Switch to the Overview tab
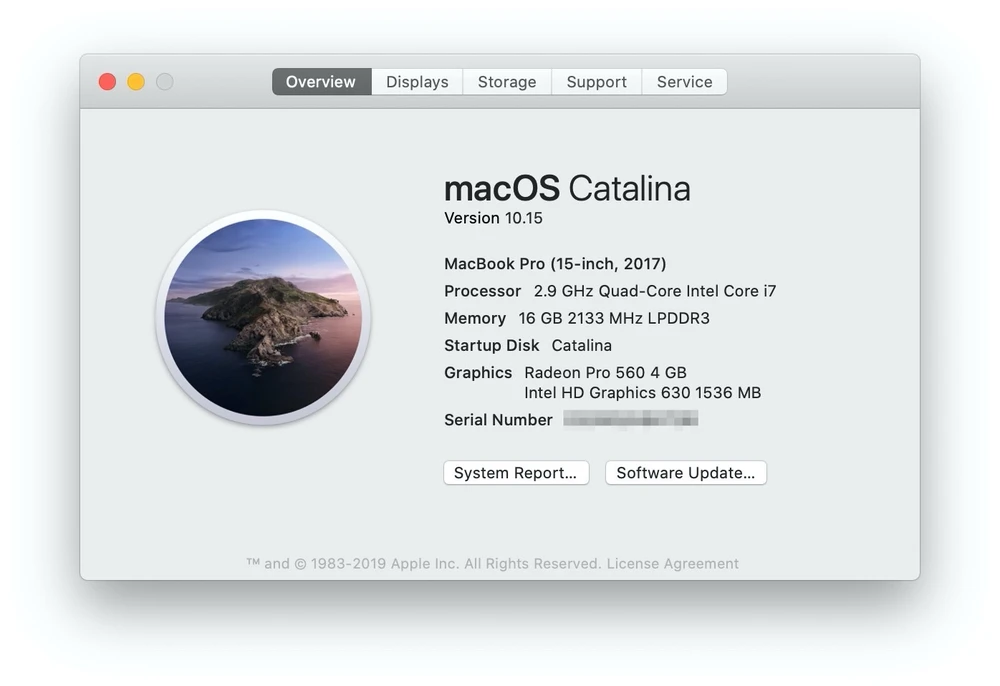1000x686 pixels. pos(321,82)
